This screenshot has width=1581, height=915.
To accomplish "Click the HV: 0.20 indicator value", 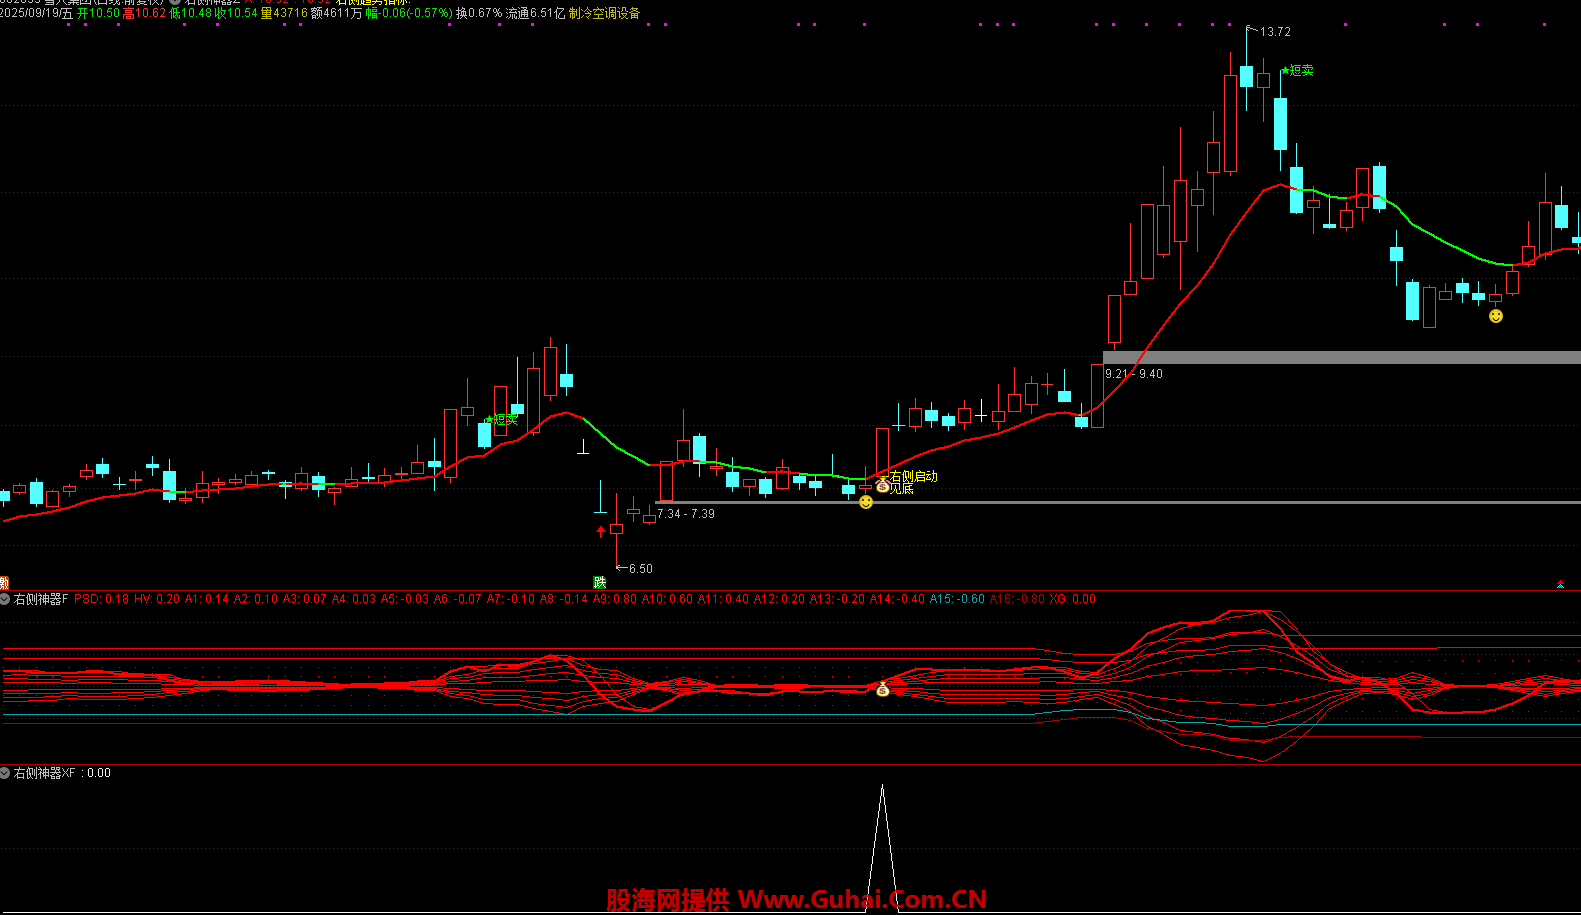I will point(158,599).
